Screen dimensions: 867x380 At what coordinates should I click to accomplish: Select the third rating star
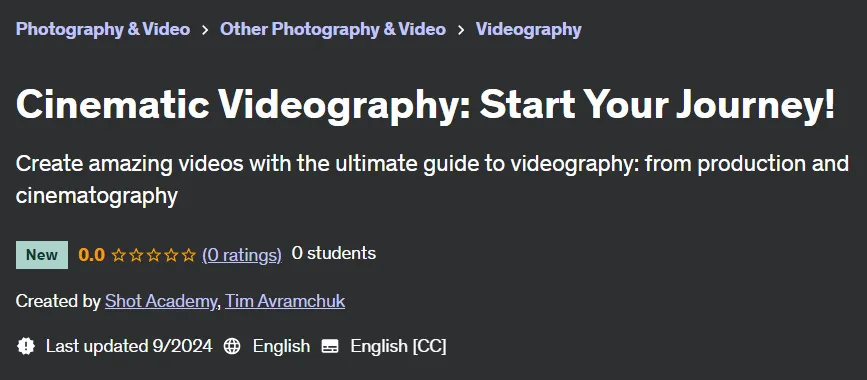154,255
